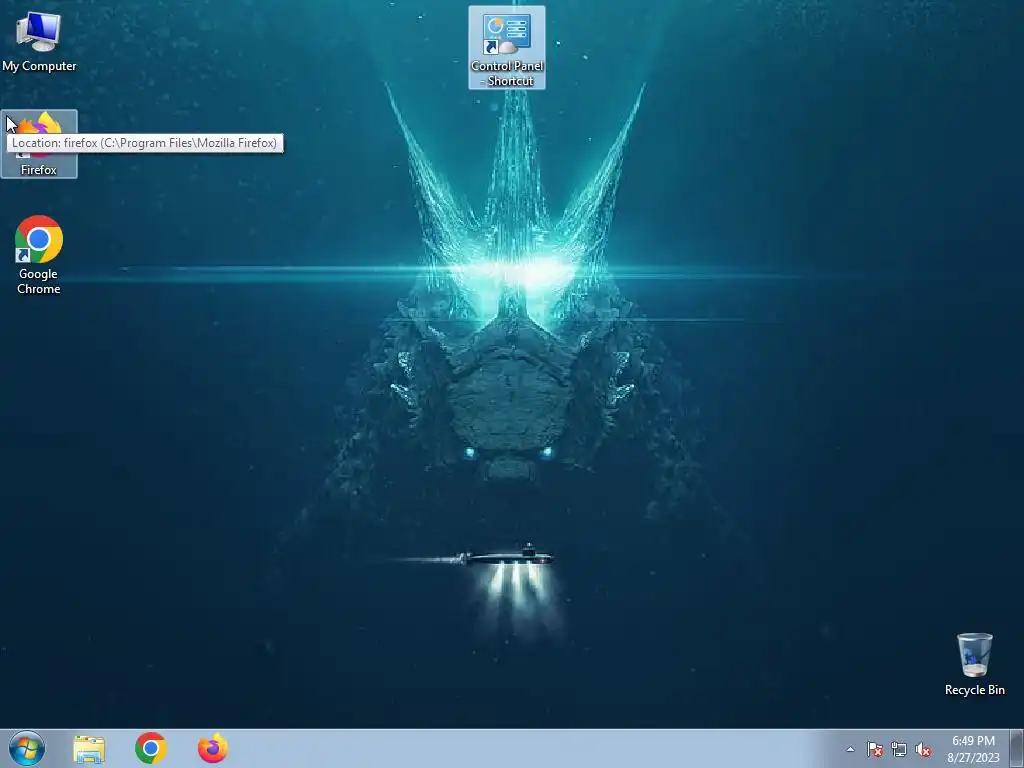Viewport: 1024px width, 768px height.
Task: Select the Control Panel shortcut icon
Action: tap(507, 48)
